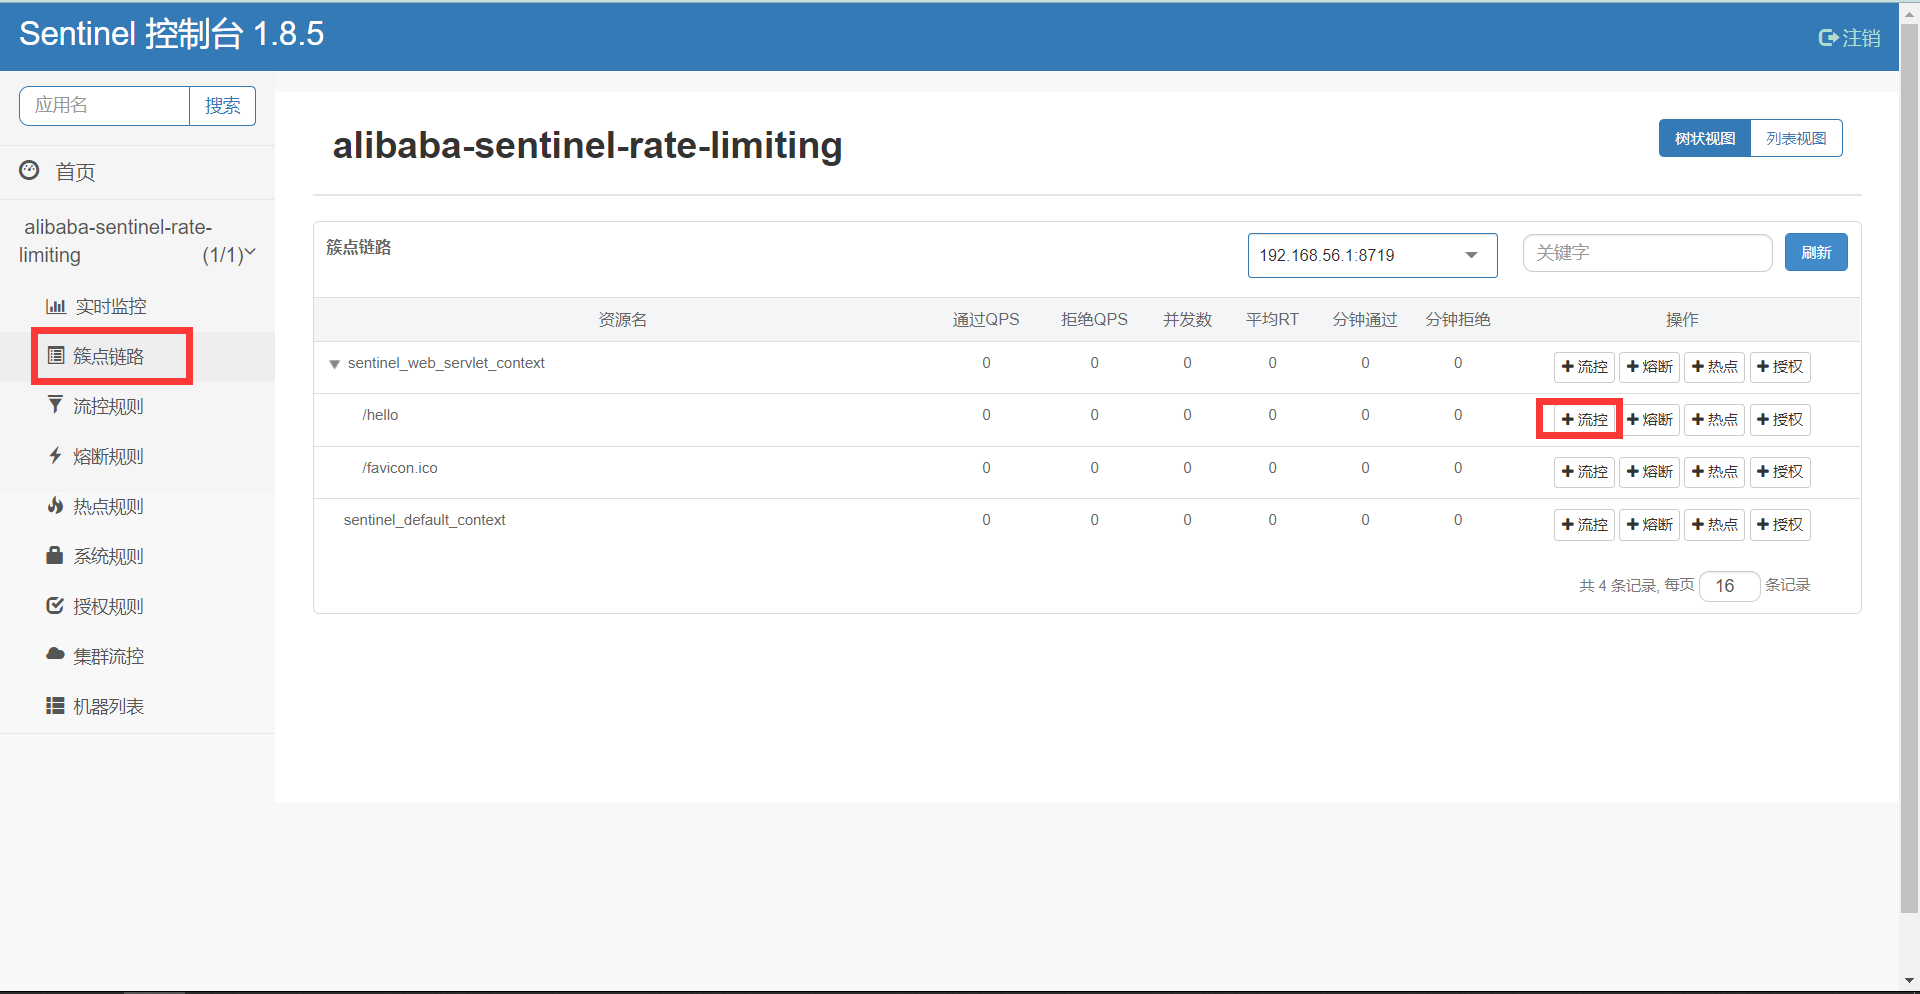
Task: Click the scrollbar down arrow
Action: (1909, 983)
